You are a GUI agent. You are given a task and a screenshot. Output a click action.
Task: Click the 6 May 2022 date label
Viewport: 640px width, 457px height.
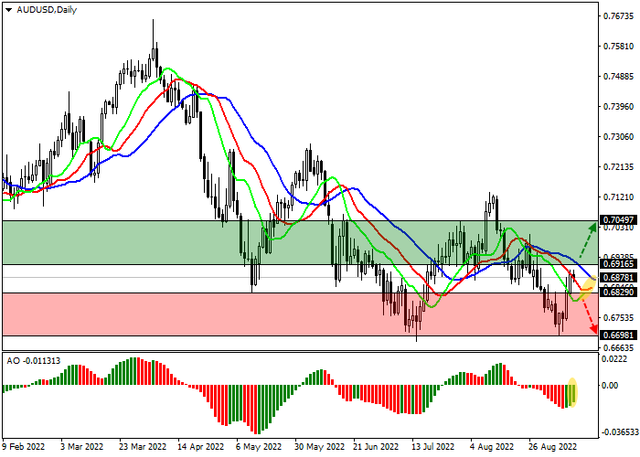tap(259, 447)
